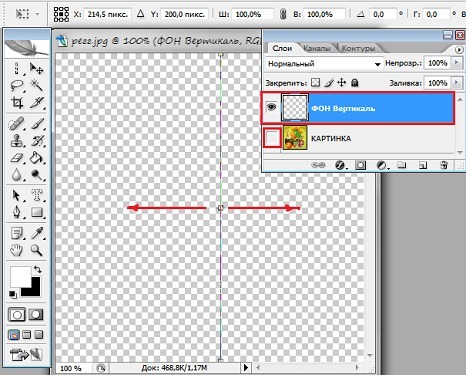Select the Lasso tool
The height and width of the screenshot is (375, 466).
point(17,85)
